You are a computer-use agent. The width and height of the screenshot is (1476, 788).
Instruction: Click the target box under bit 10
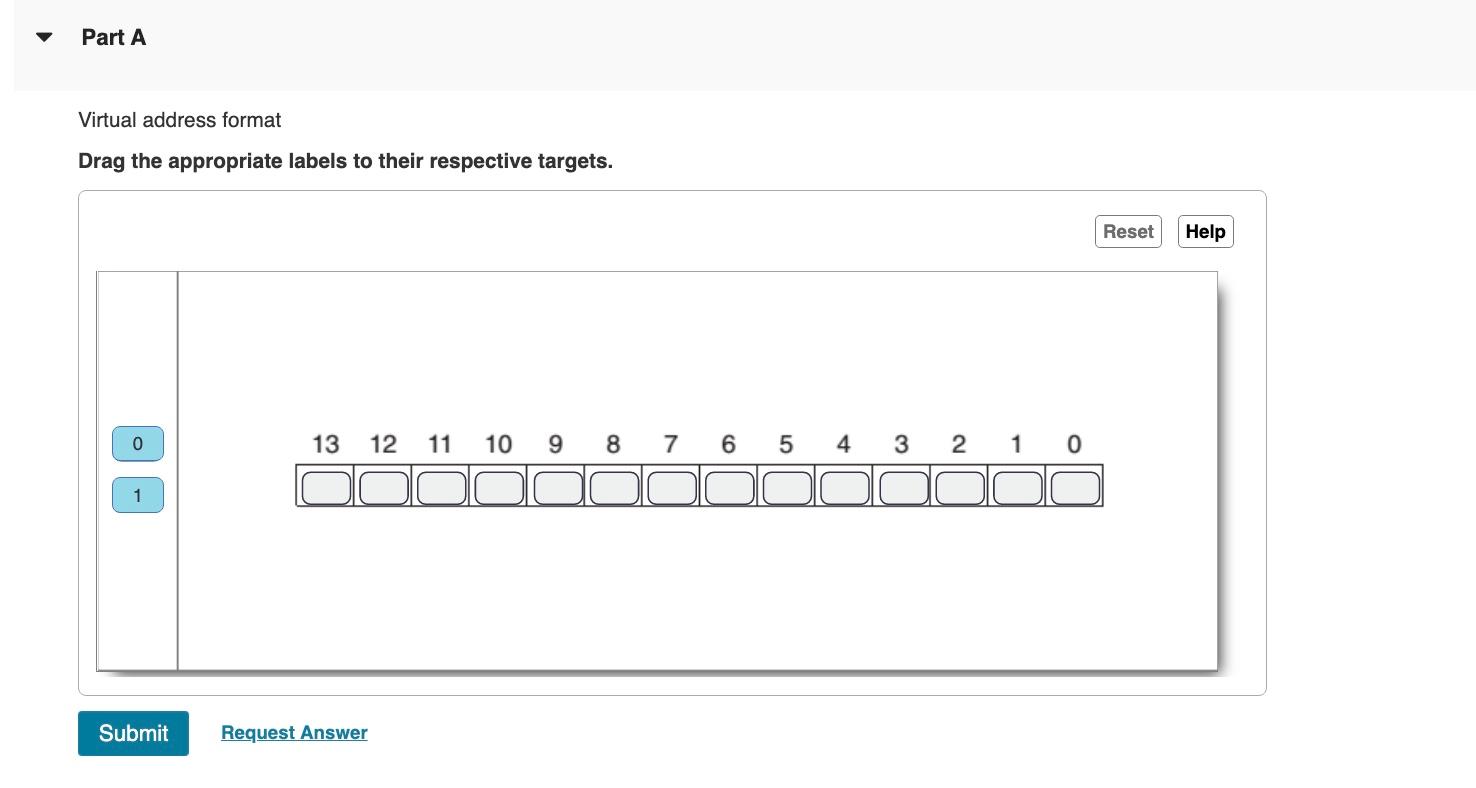tap(499, 488)
